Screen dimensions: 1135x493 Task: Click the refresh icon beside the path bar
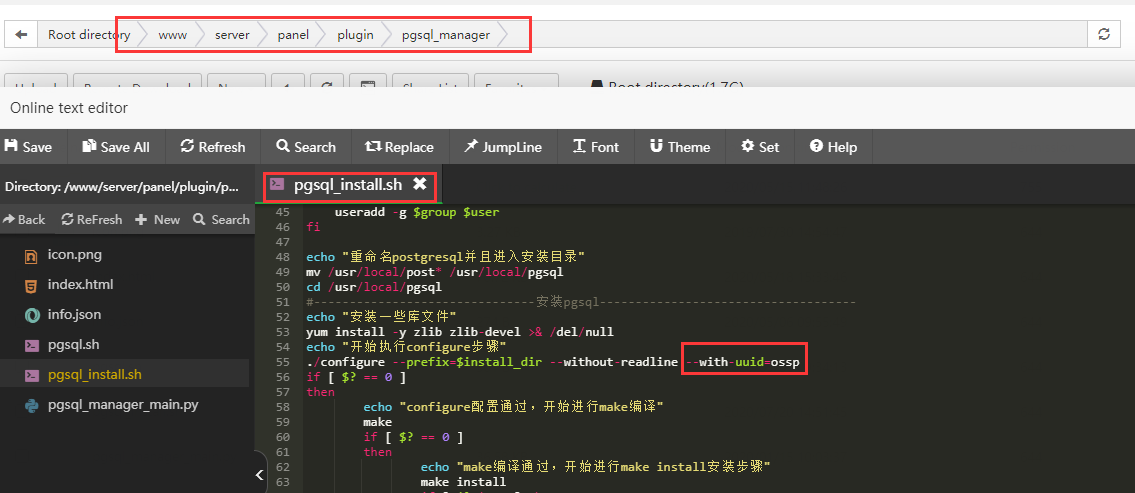pos(1104,35)
